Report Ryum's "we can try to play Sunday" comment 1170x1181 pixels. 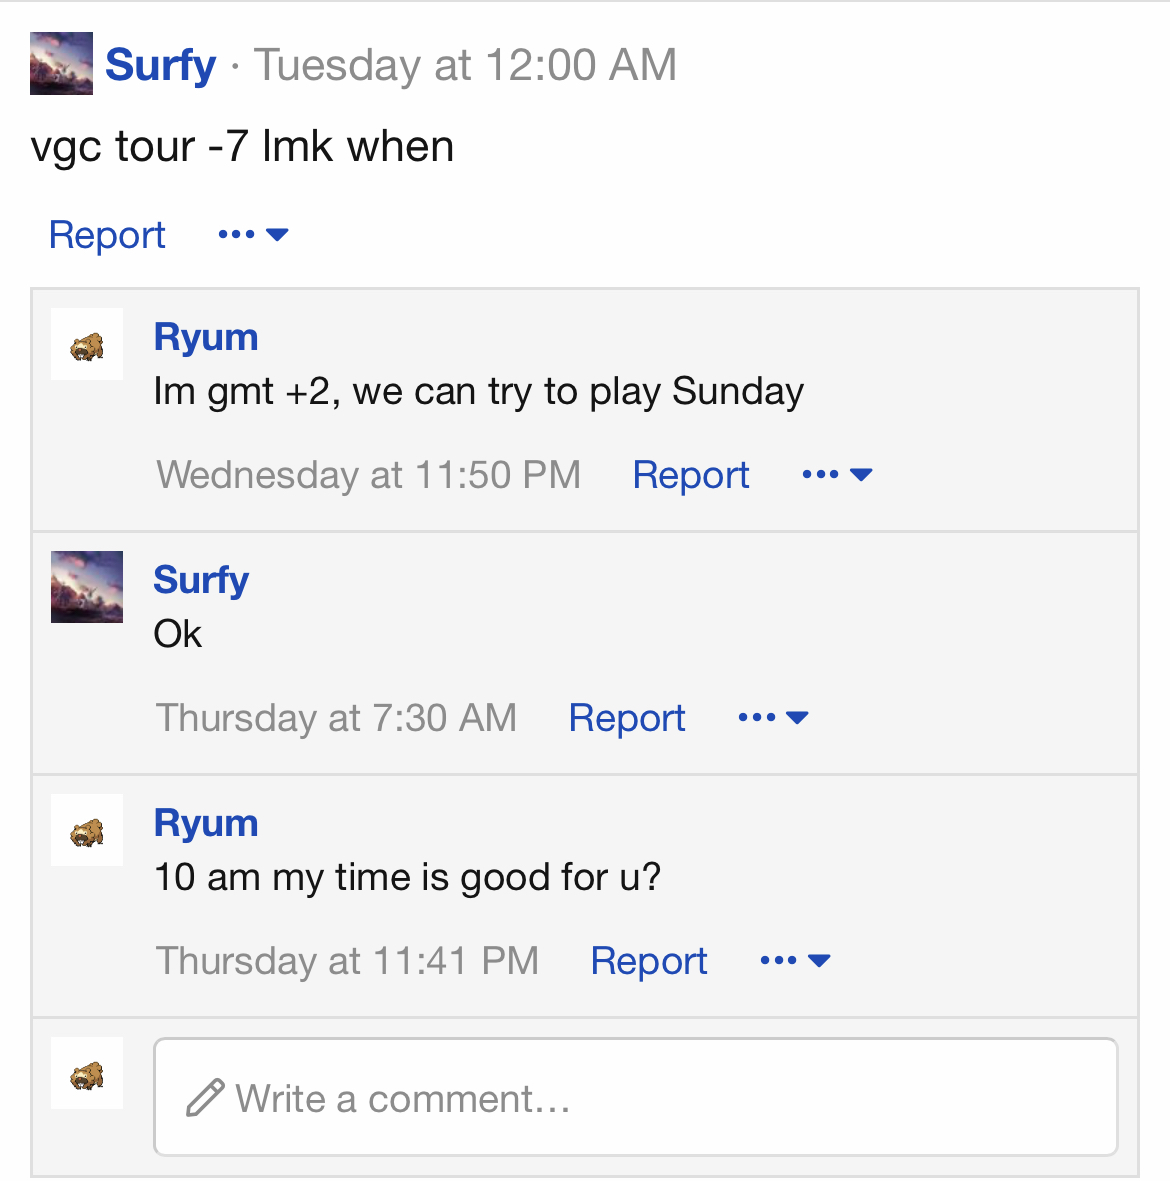(691, 475)
